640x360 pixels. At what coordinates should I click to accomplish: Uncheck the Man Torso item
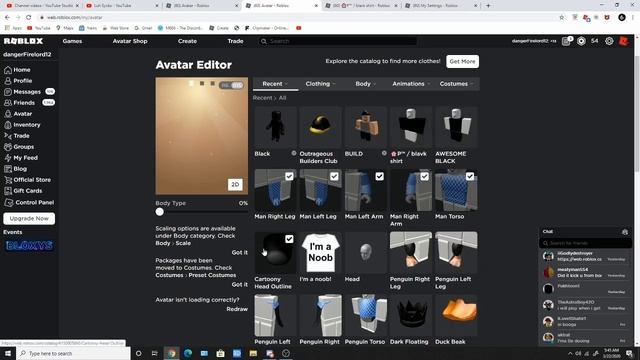[470, 176]
